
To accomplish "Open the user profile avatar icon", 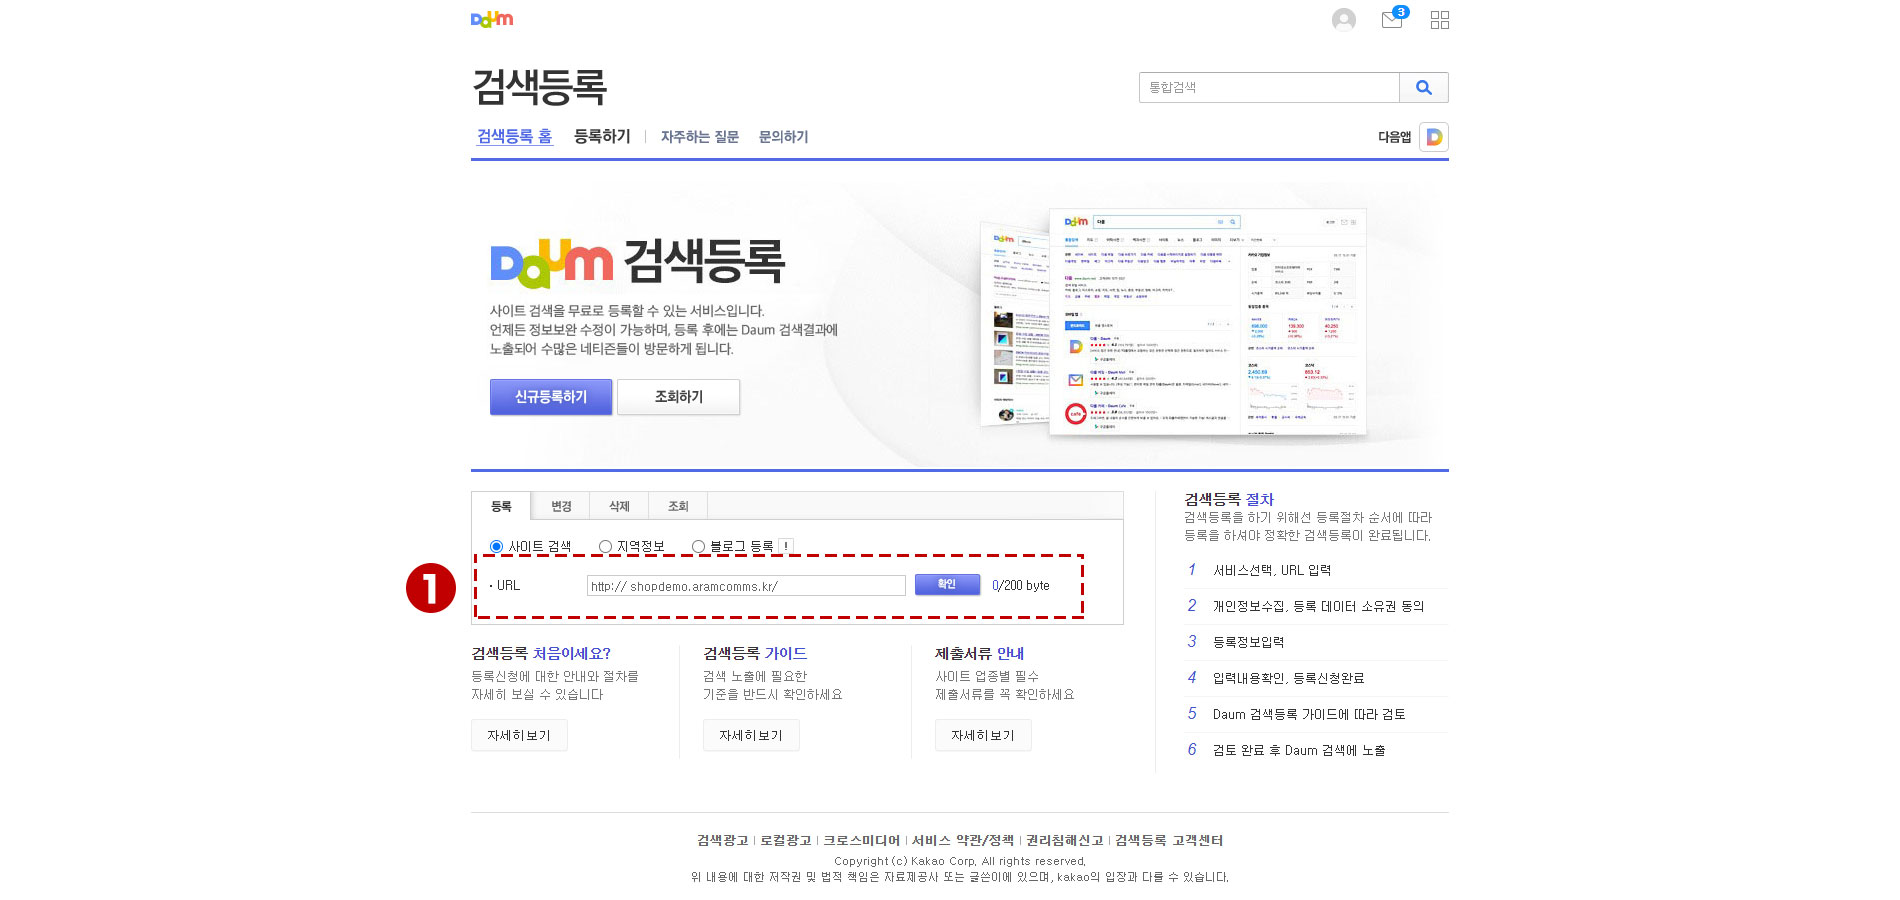I will 1344,20.
